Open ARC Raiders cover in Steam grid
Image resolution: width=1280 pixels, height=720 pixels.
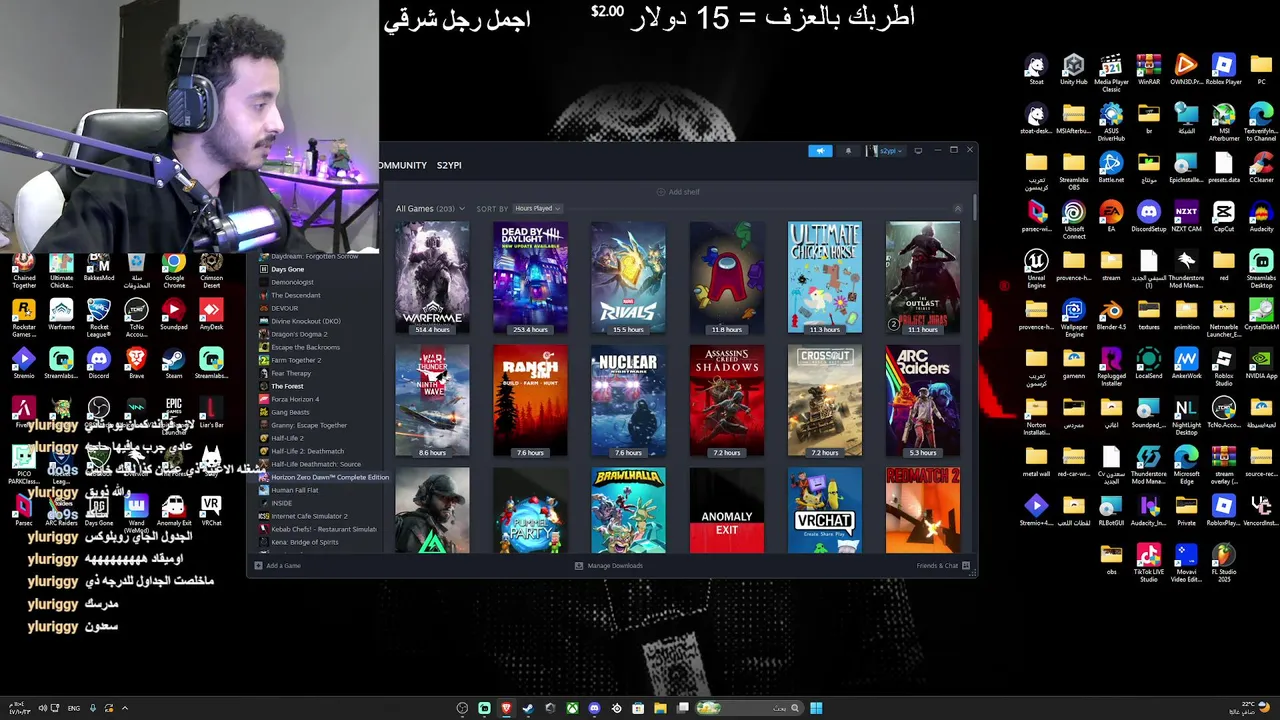pos(923,401)
